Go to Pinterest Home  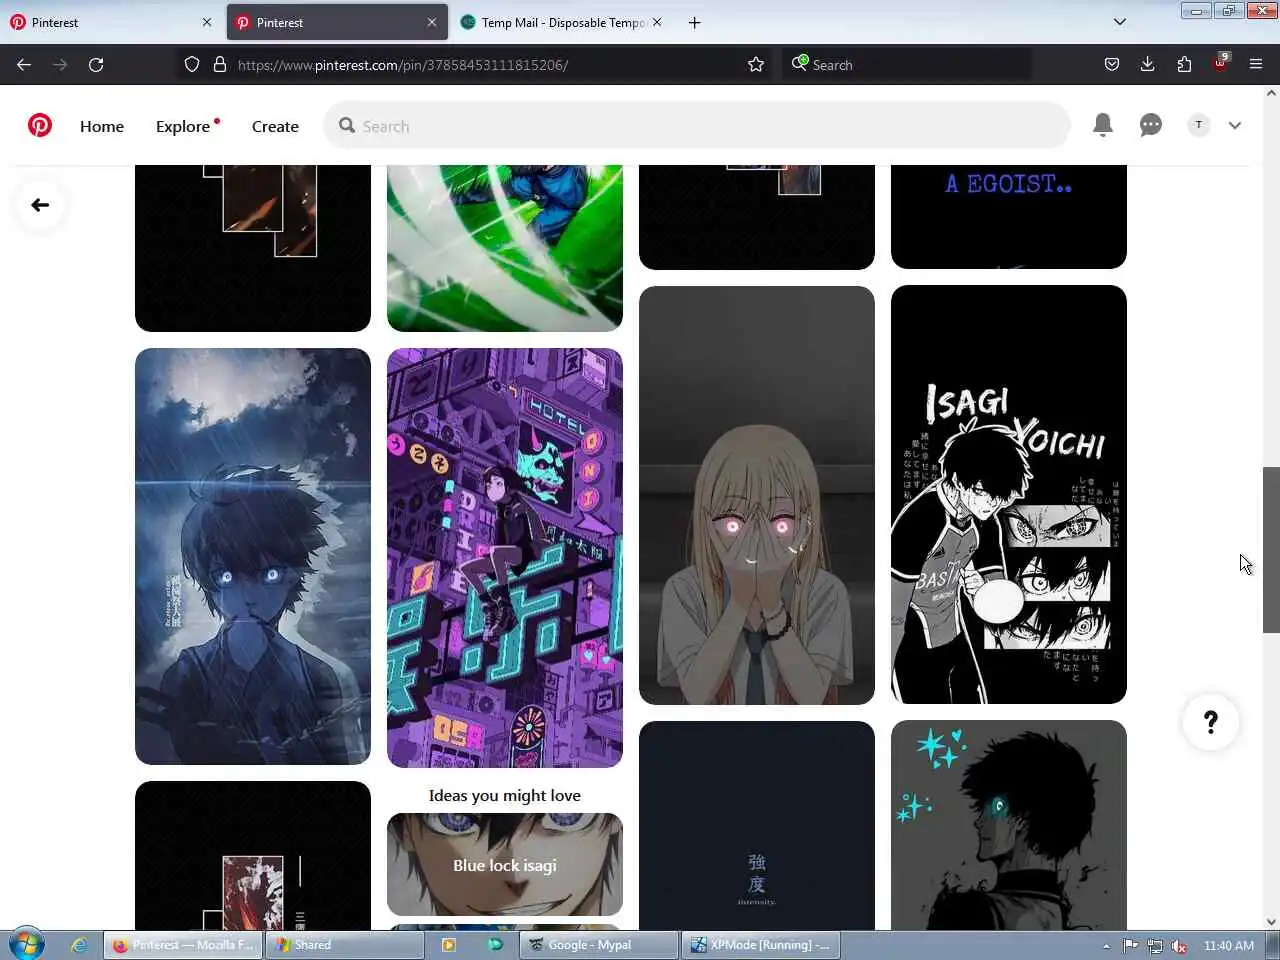(x=102, y=126)
